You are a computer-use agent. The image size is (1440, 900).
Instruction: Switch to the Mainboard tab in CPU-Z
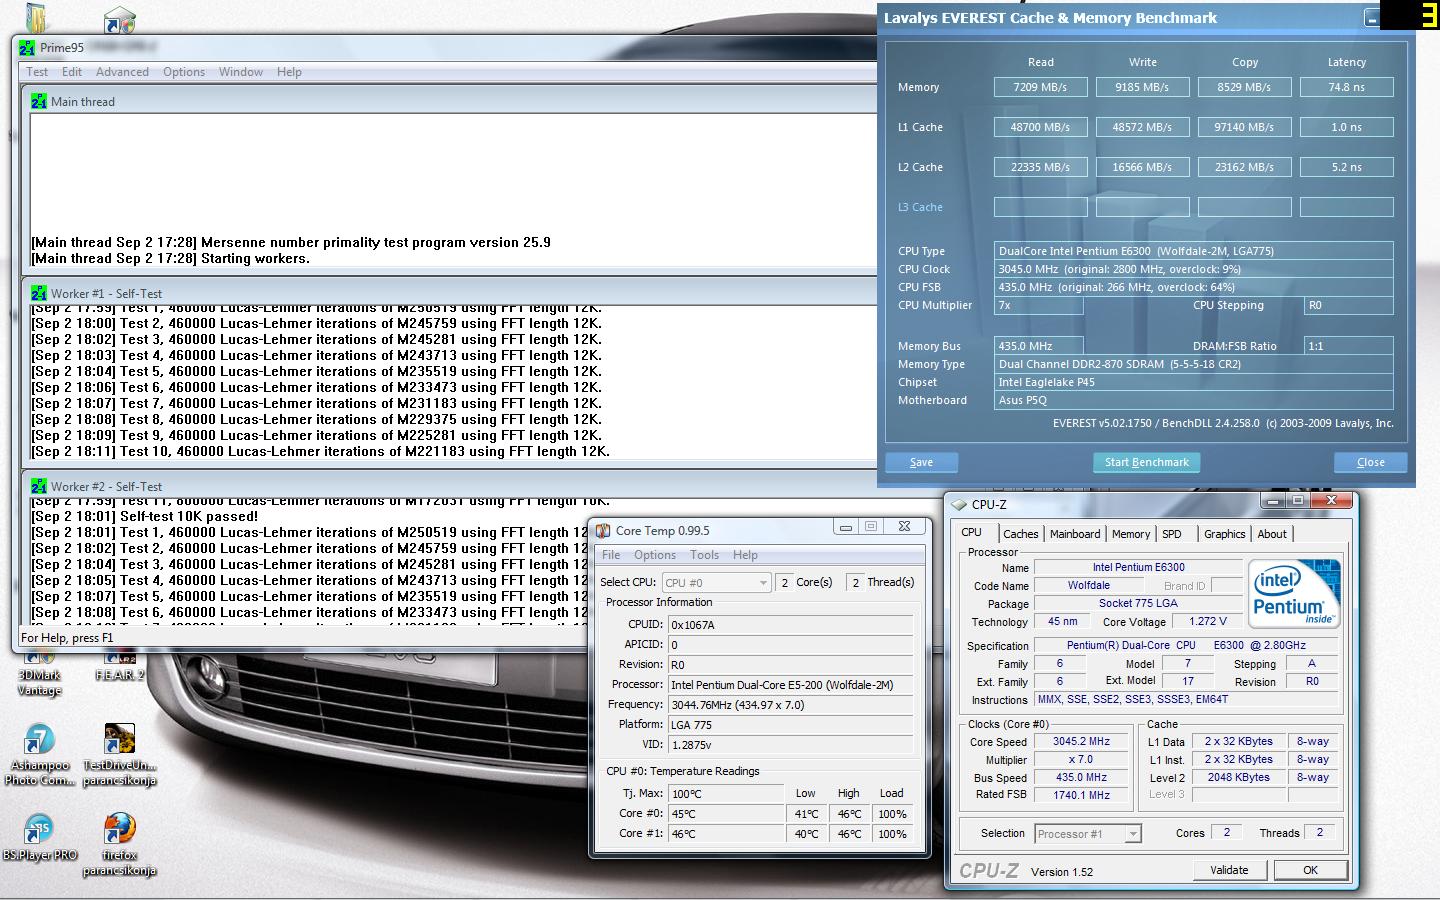click(x=1075, y=534)
